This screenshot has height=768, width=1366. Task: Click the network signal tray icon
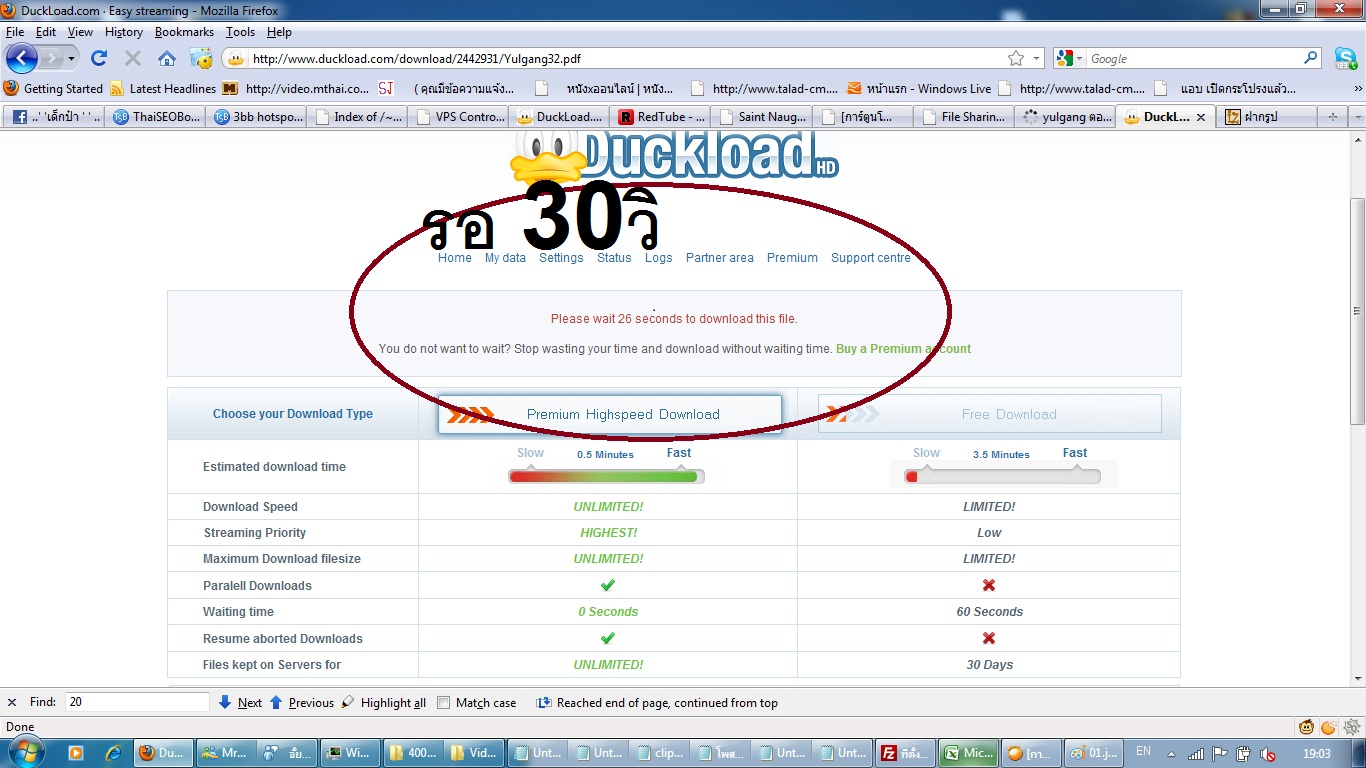[1196, 754]
